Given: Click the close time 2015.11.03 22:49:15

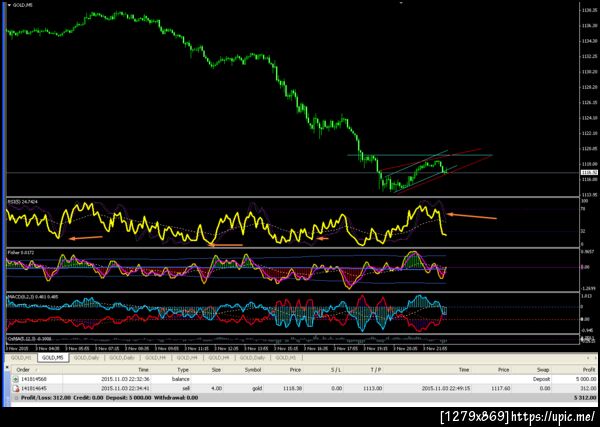Looking at the screenshot, I should click(446, 388).
